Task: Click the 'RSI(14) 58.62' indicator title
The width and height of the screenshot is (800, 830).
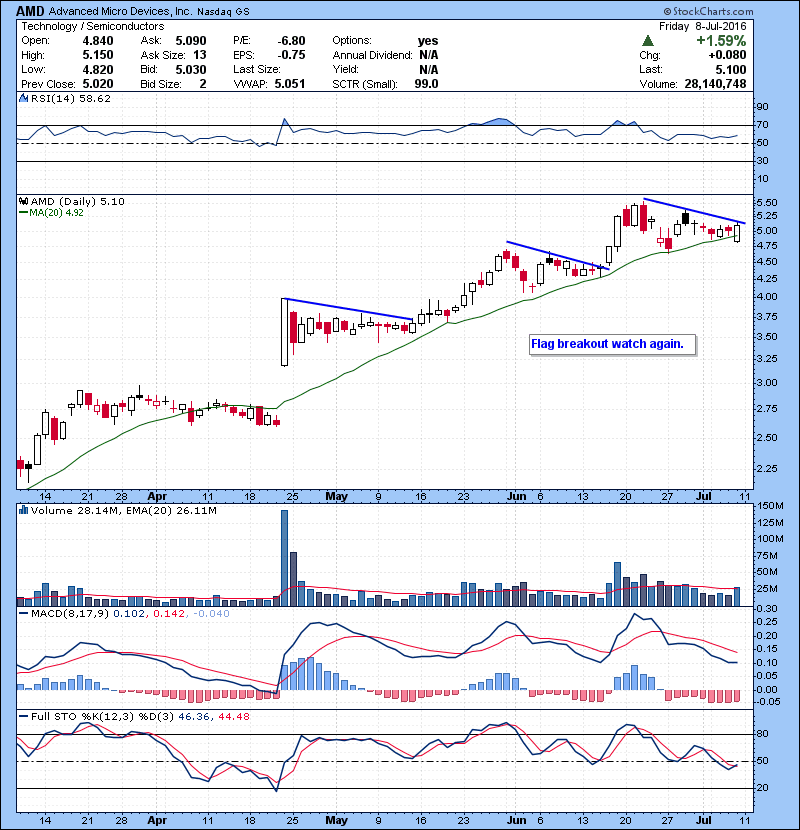Action: [71, 98]
